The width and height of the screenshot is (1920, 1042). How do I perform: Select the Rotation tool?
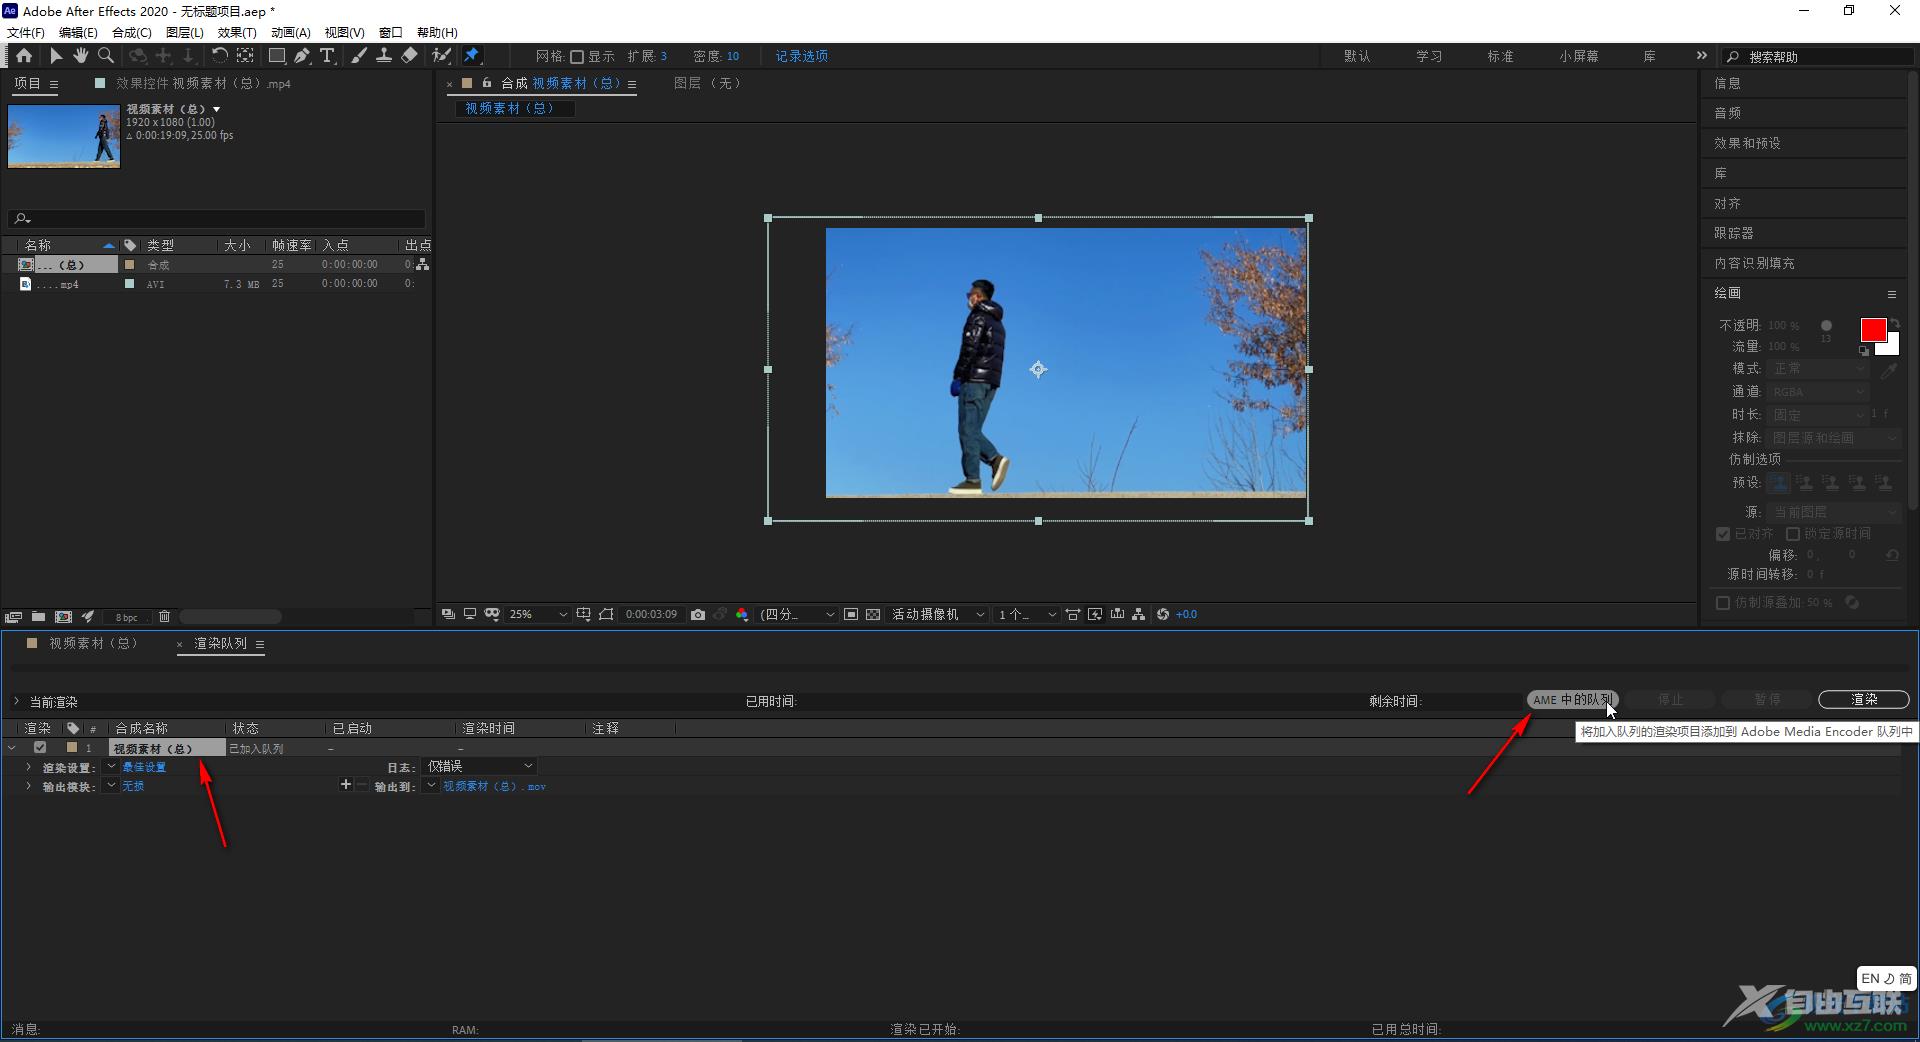point(219,56)
